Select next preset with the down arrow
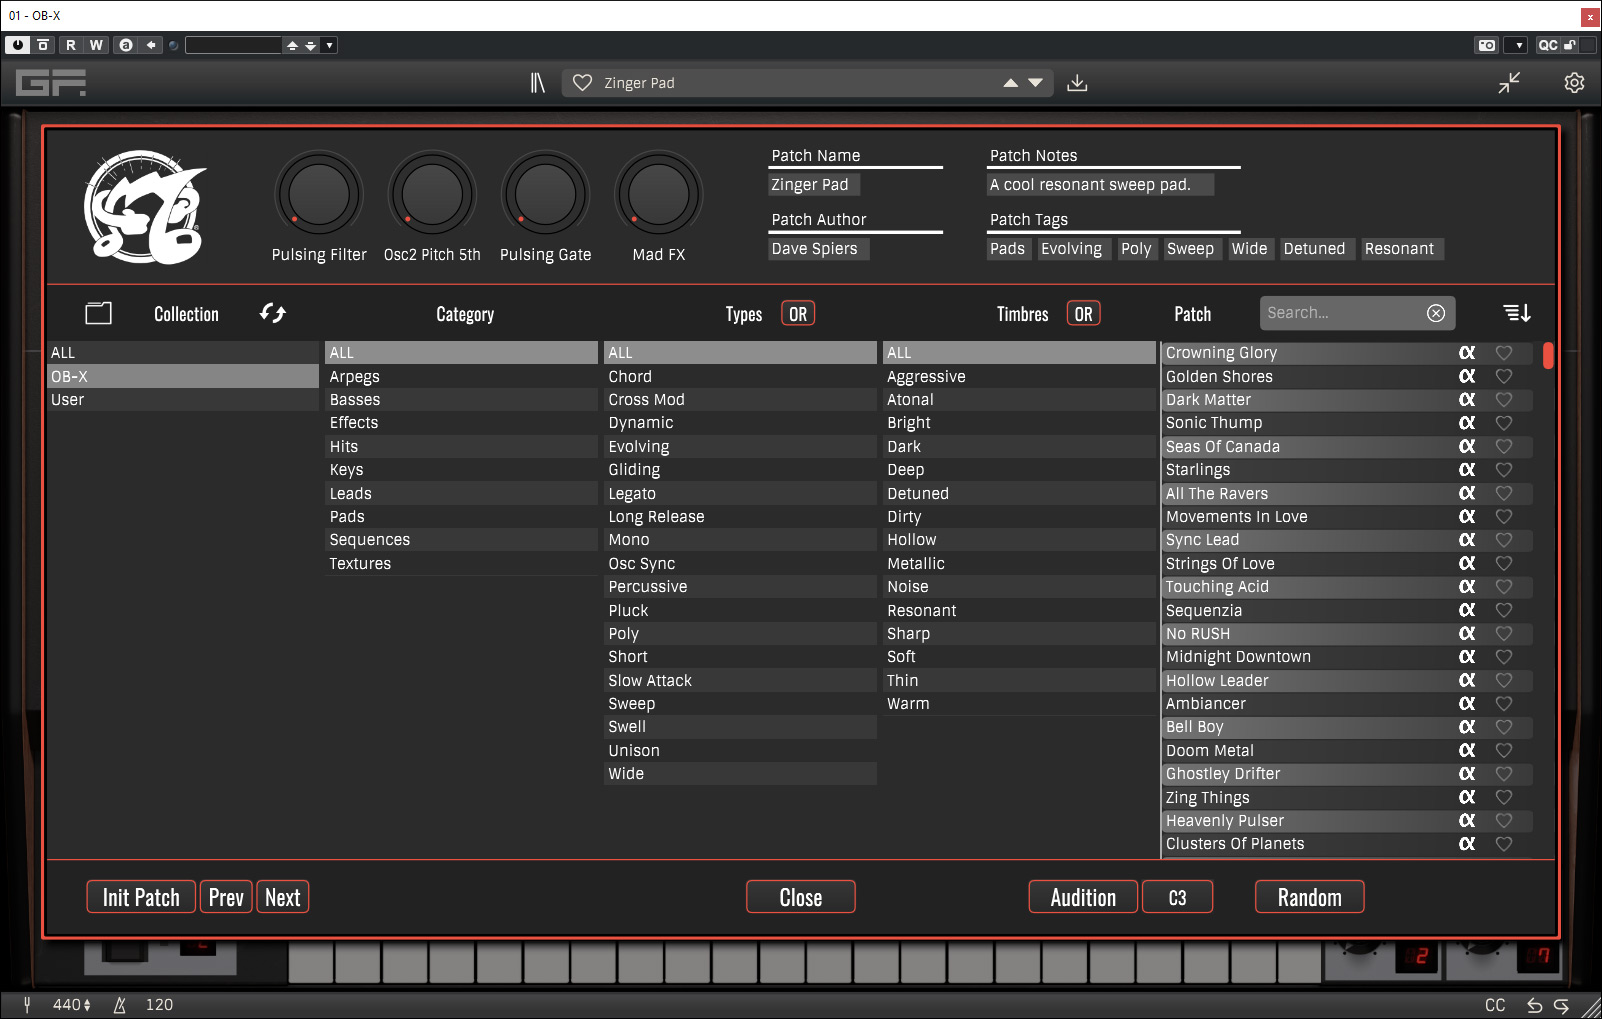This screenshot has width=1602, height=1019. tap(1036, 83)
